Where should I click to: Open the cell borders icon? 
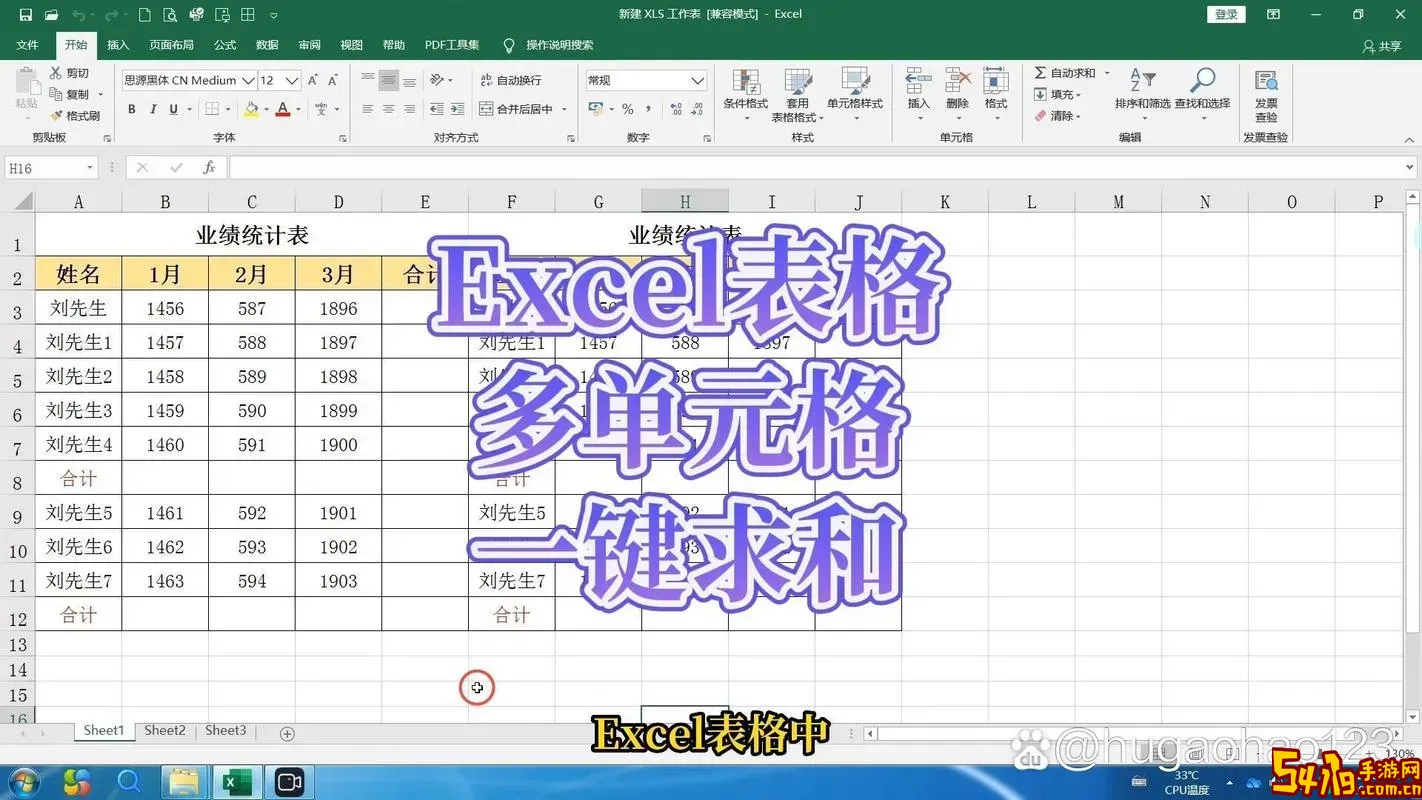(213, 109)
